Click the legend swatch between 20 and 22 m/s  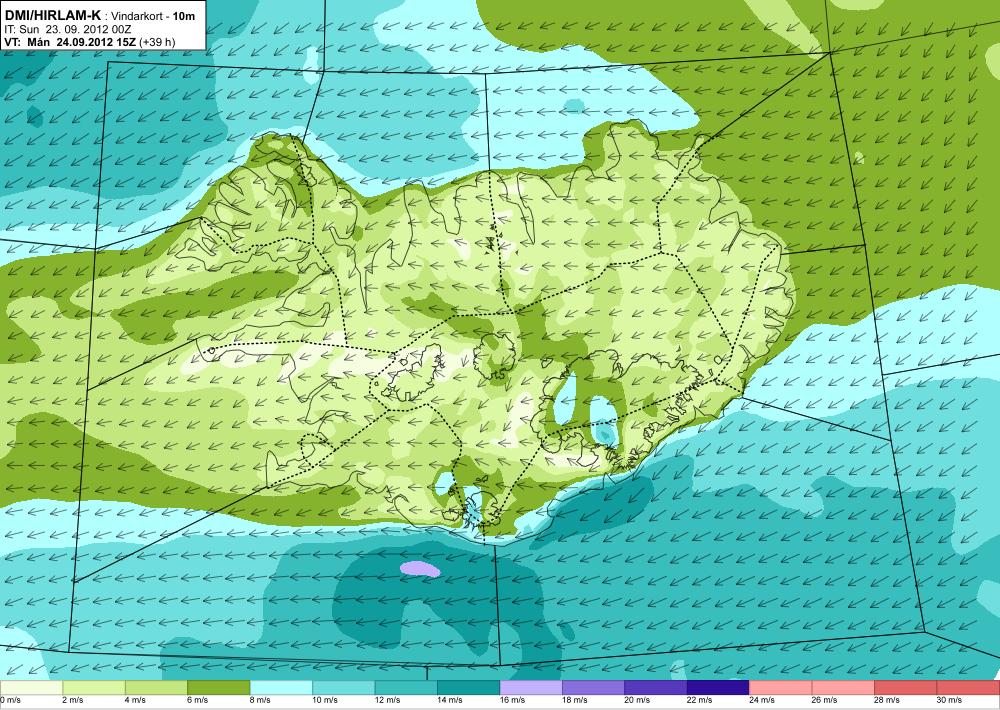click(656, 688)
